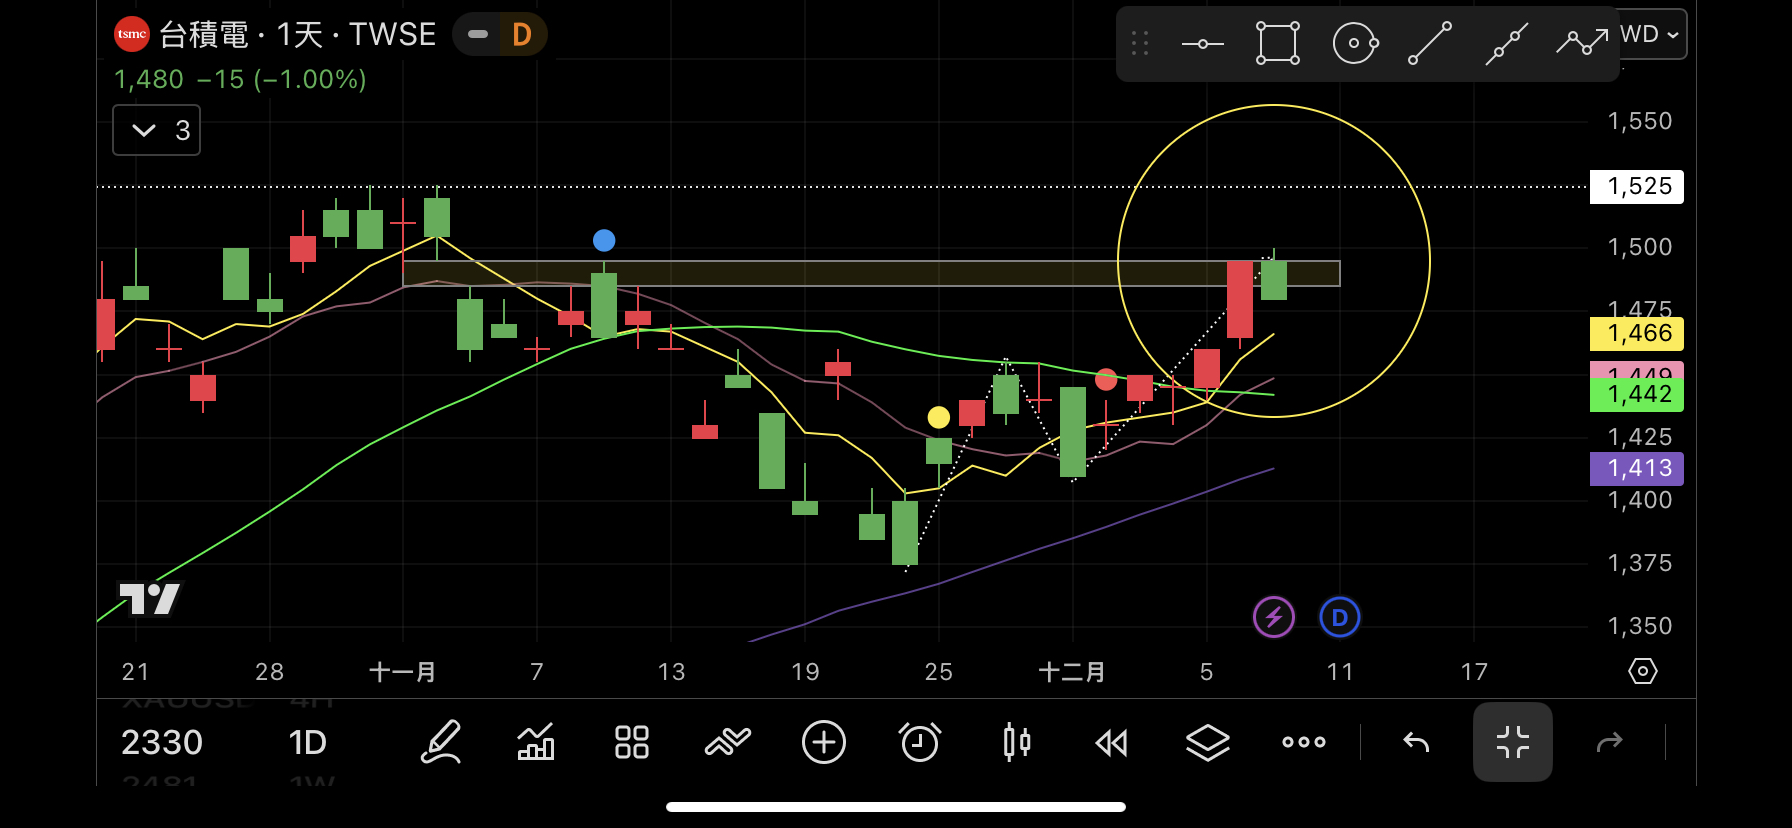Click the green 1,442 moving average label
Screen dimensions: 1792x828
[1637, 395]
